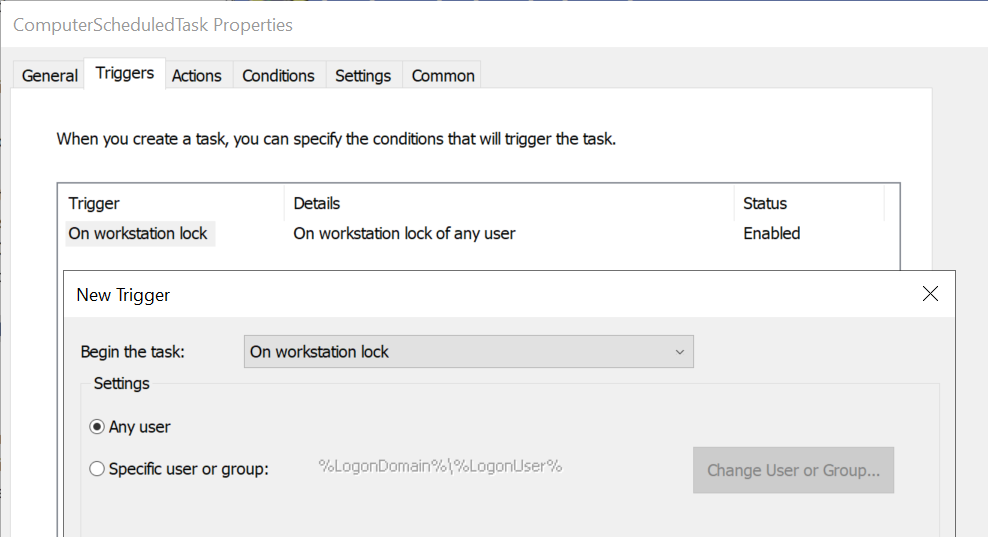Select the On workstation lock trigger row

click(138, 233)
